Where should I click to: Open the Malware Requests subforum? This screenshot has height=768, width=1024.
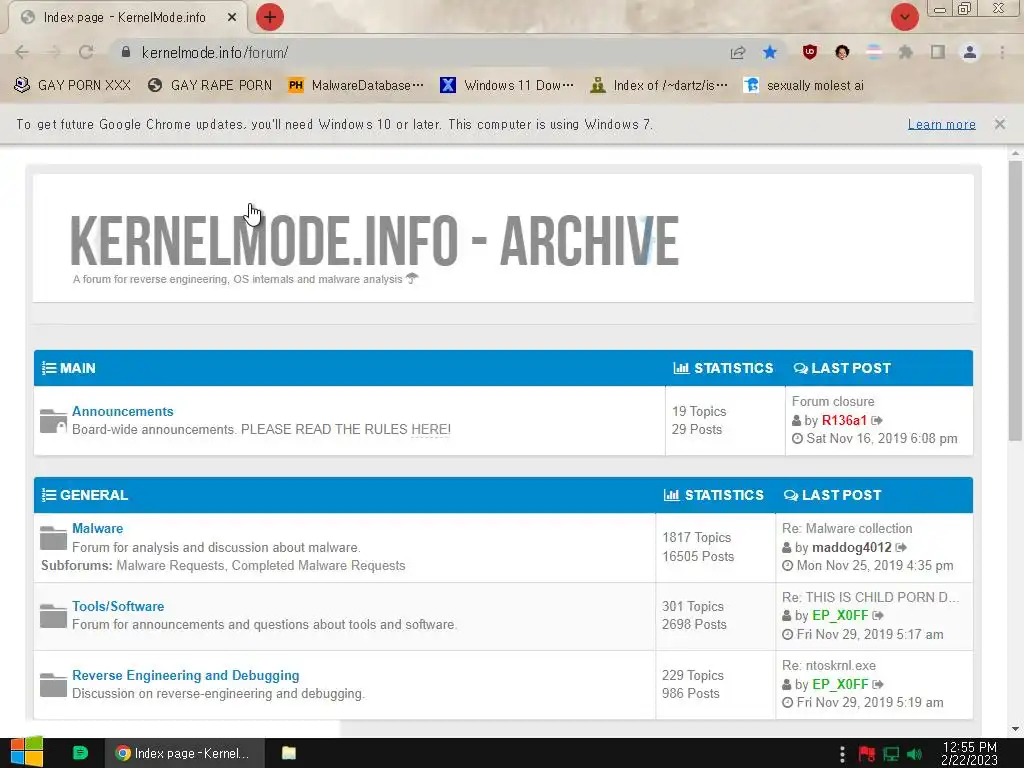click(x=170, y=566)
